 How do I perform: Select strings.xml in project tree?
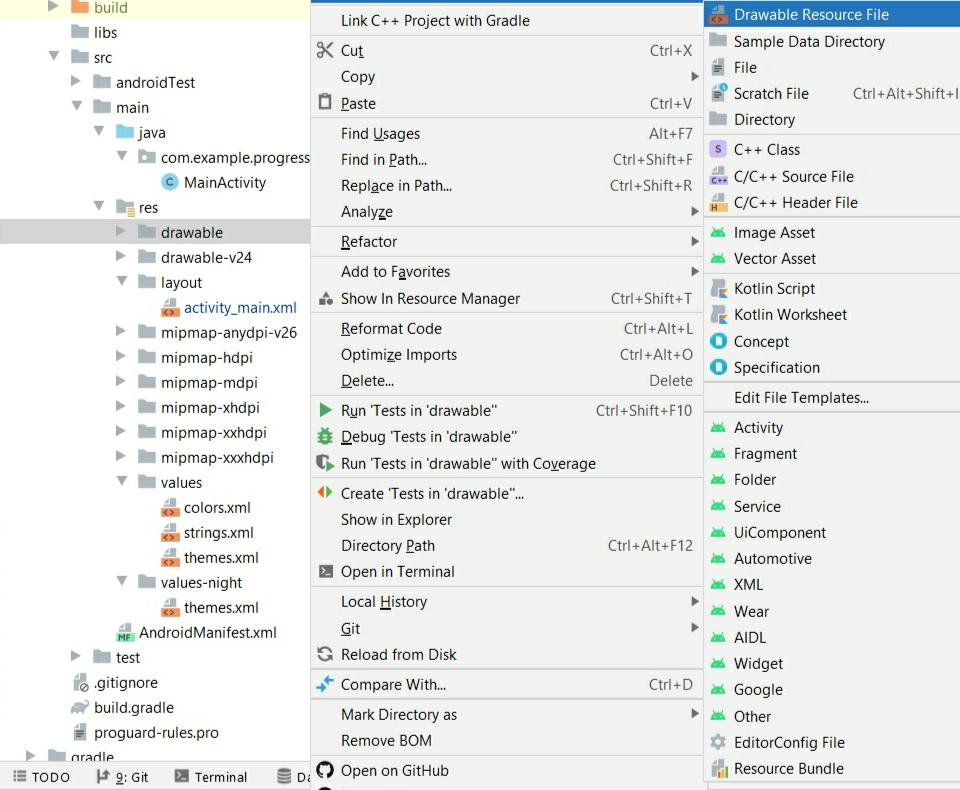(x=219, y=533)
